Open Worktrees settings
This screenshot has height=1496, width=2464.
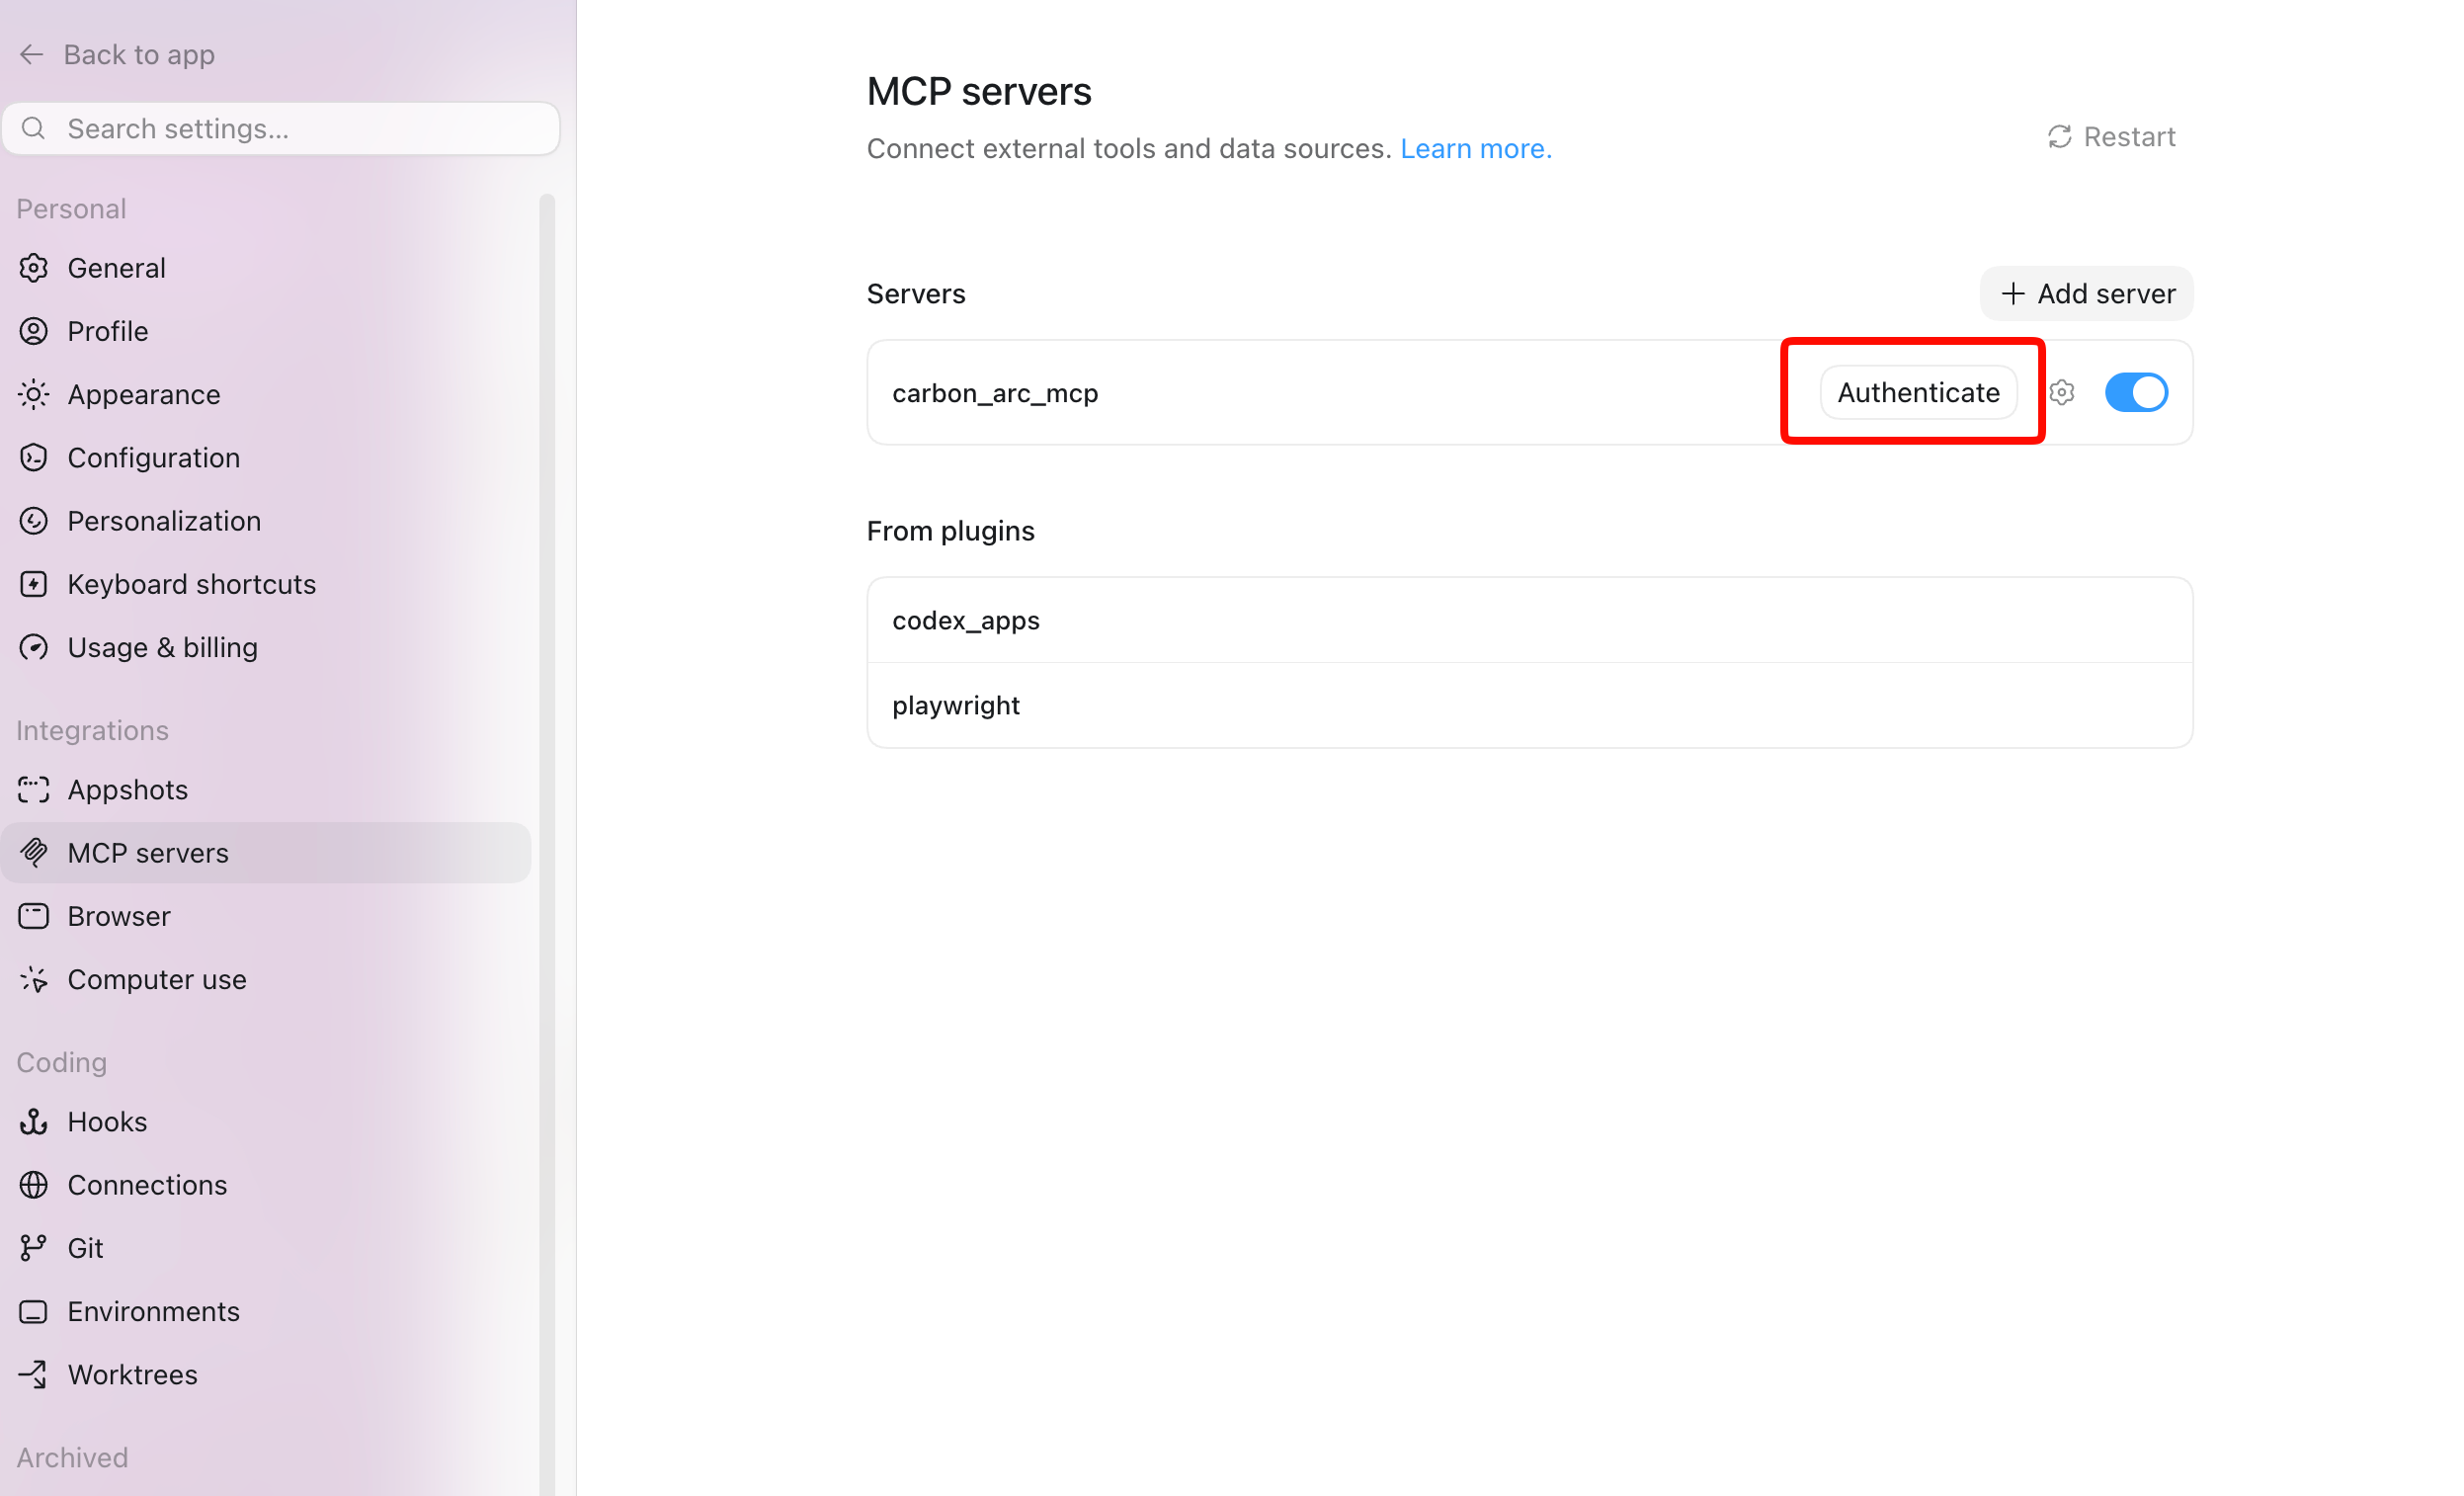(265, 1375)
